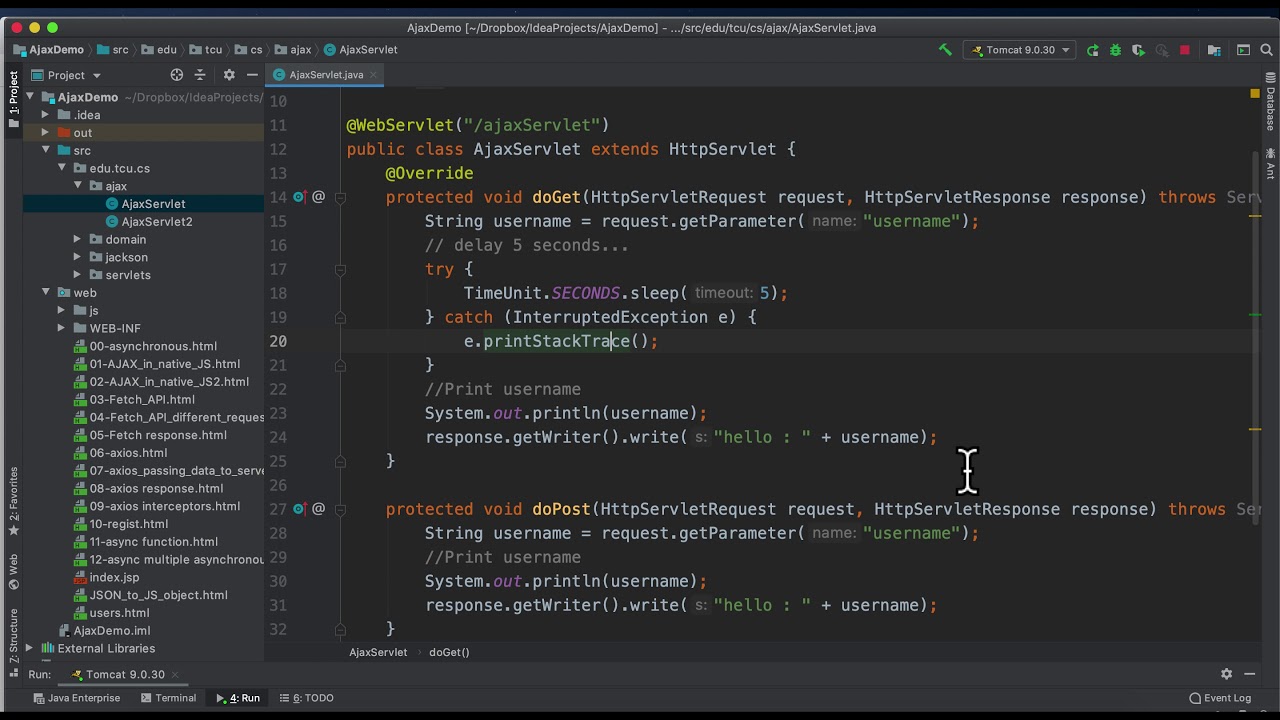
Task: Click the AjaxServlet breadcrumb below the editor
Action: (x=378, y=652)
